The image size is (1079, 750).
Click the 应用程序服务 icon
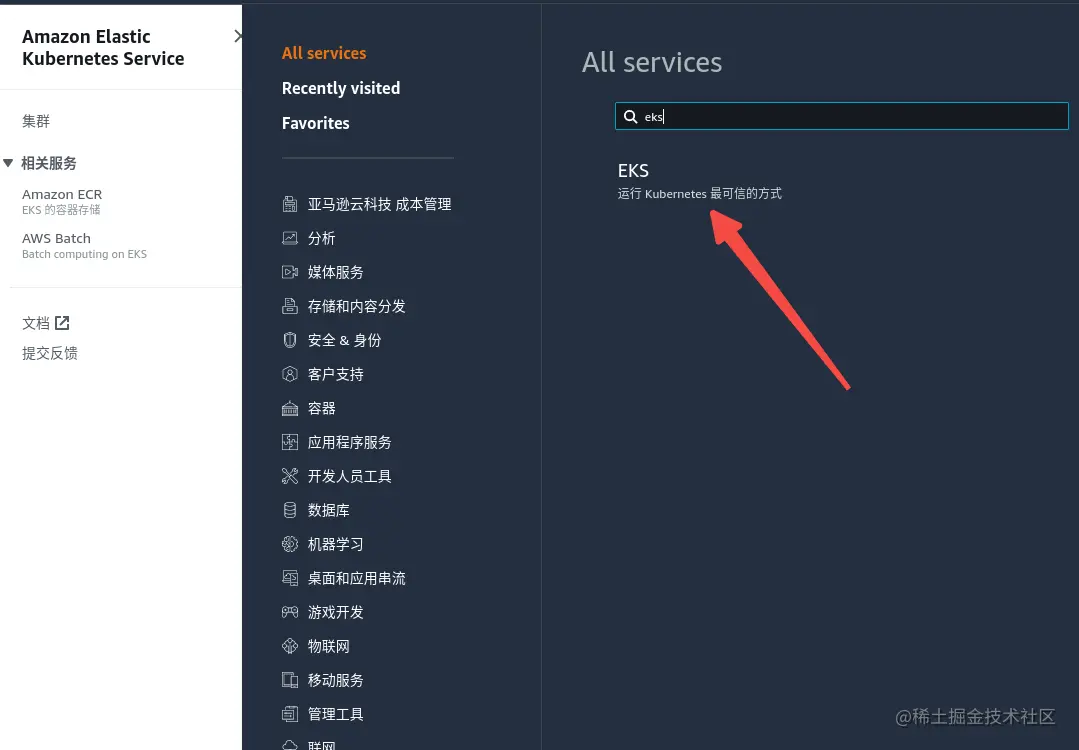pos(290,442)
